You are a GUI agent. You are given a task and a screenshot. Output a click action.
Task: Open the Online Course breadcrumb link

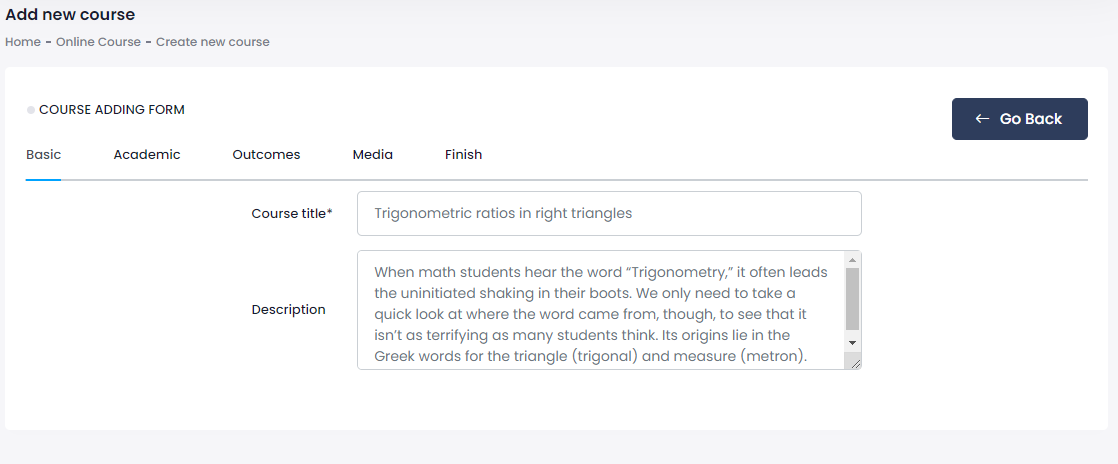(98, 42)
